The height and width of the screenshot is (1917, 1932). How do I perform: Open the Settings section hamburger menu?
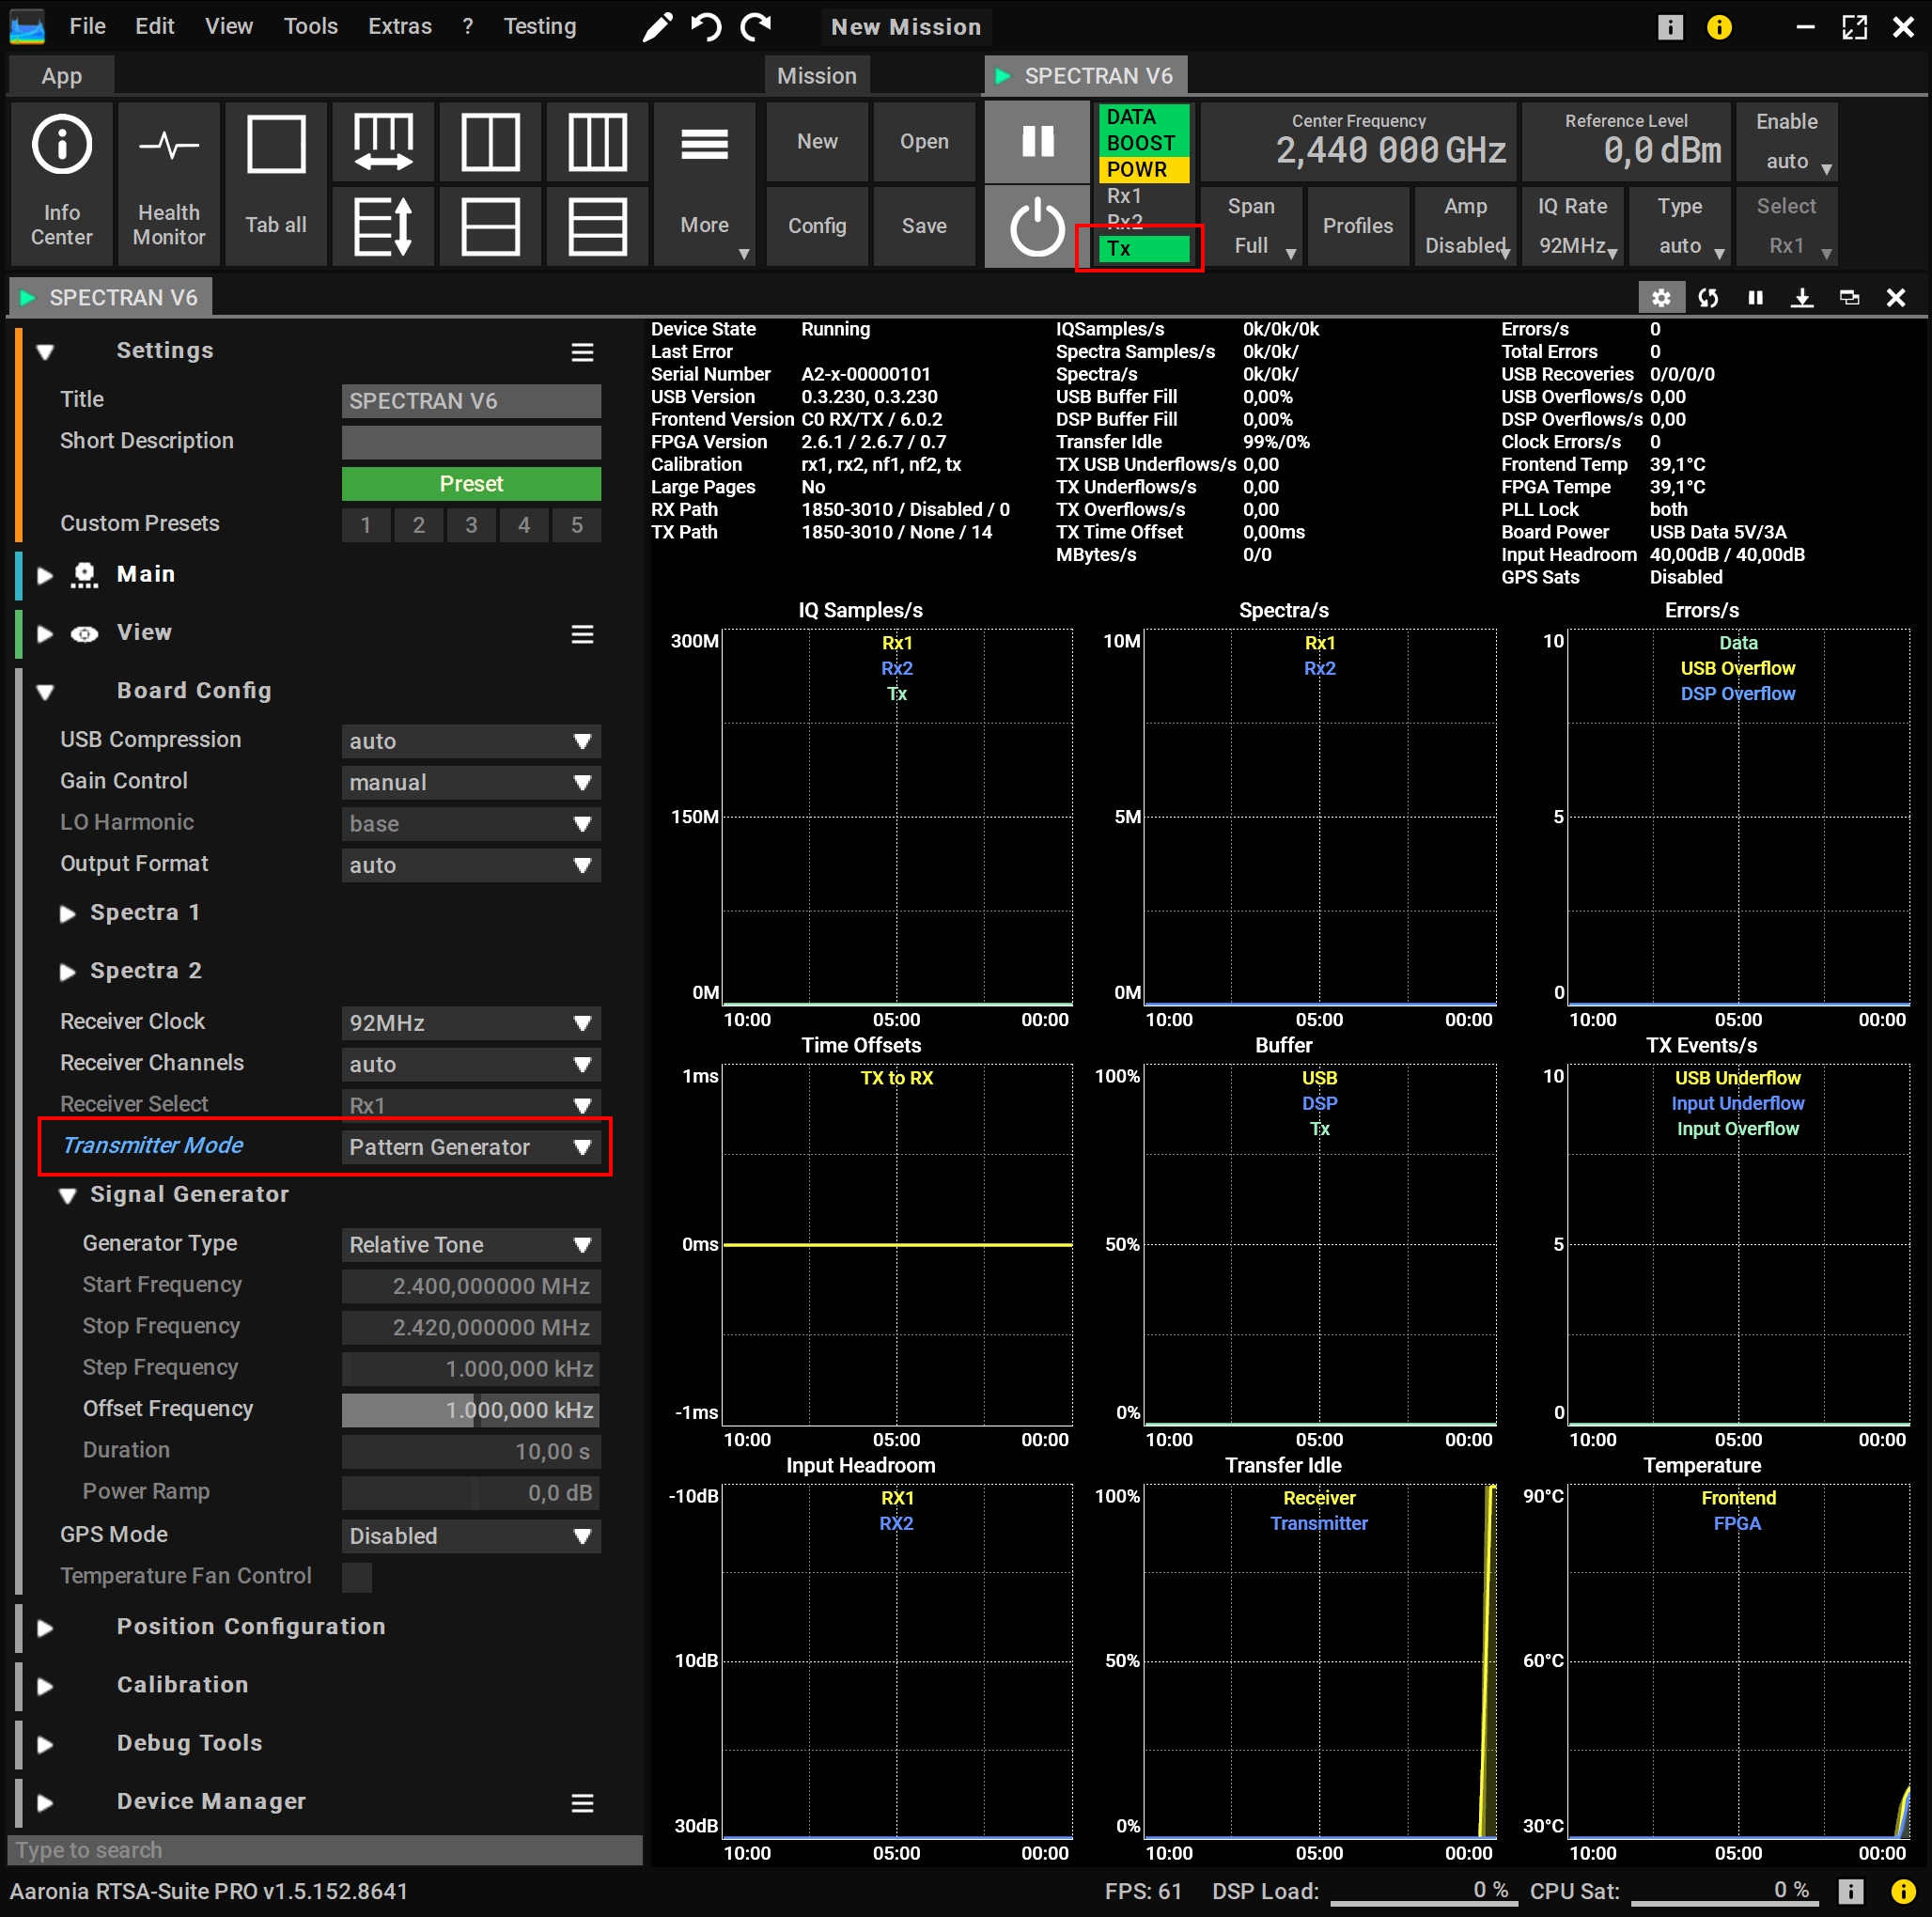(x=583, y=352)
